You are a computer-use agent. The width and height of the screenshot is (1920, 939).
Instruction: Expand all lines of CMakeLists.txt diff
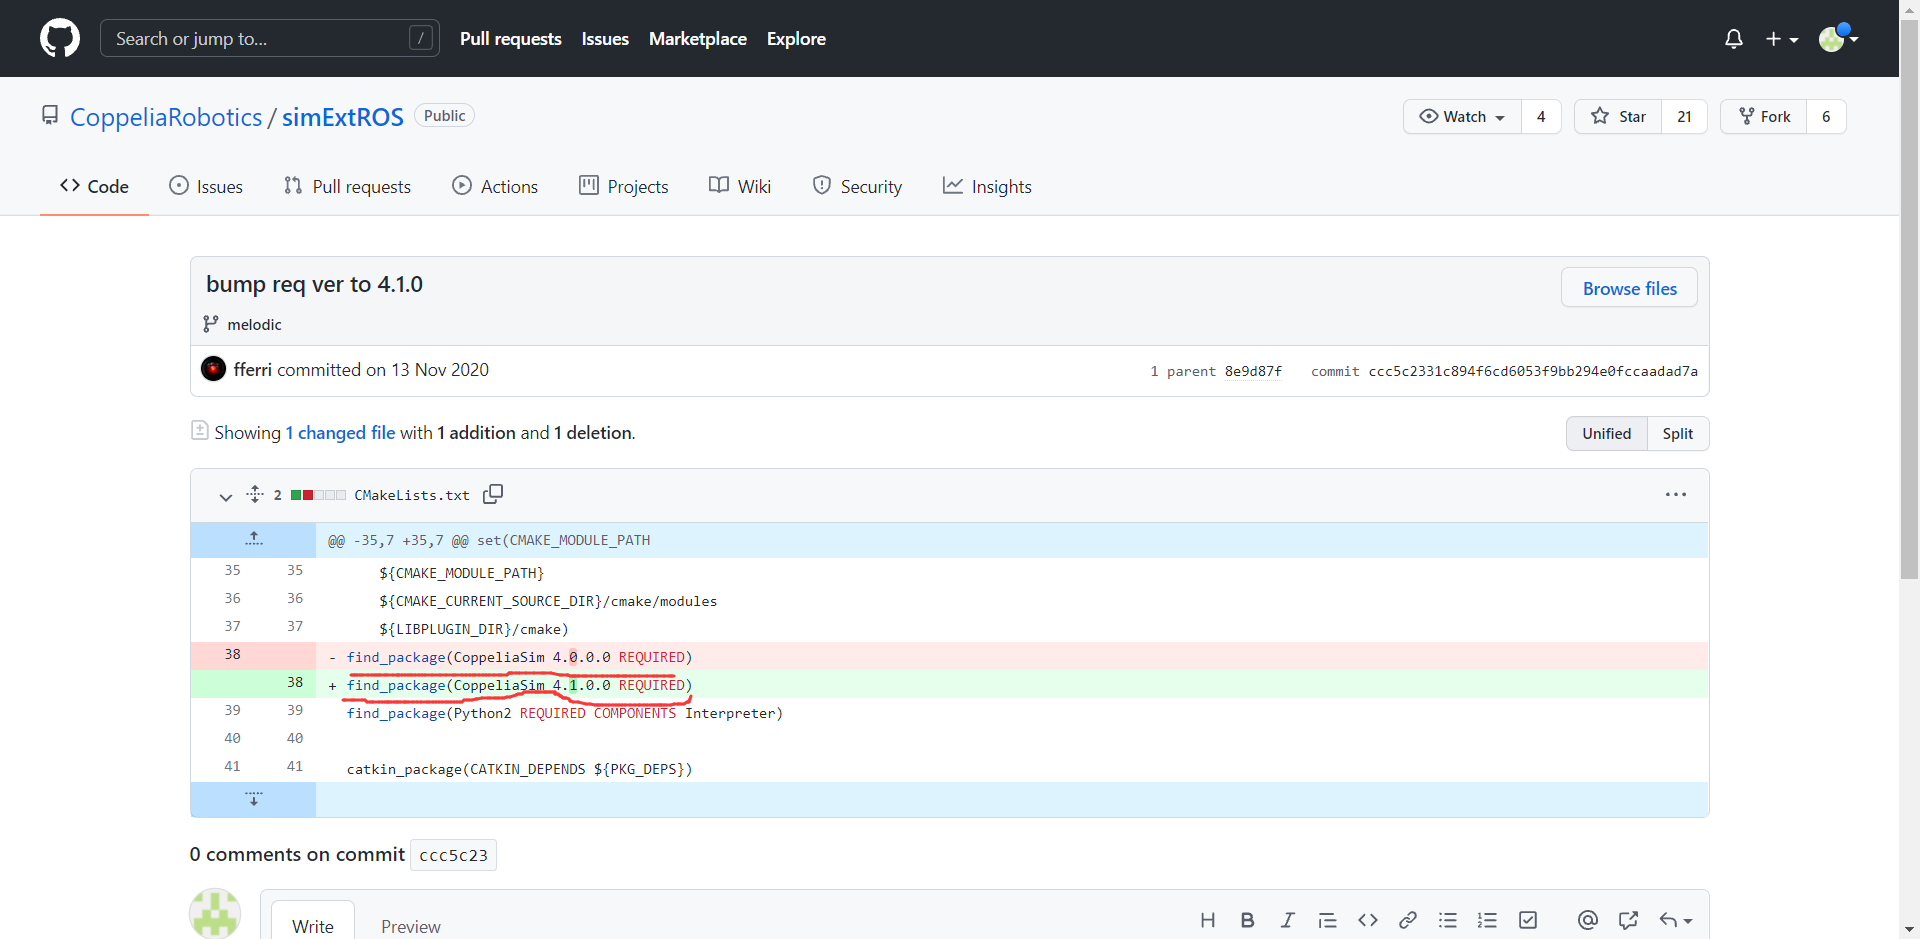click(255, 494)
